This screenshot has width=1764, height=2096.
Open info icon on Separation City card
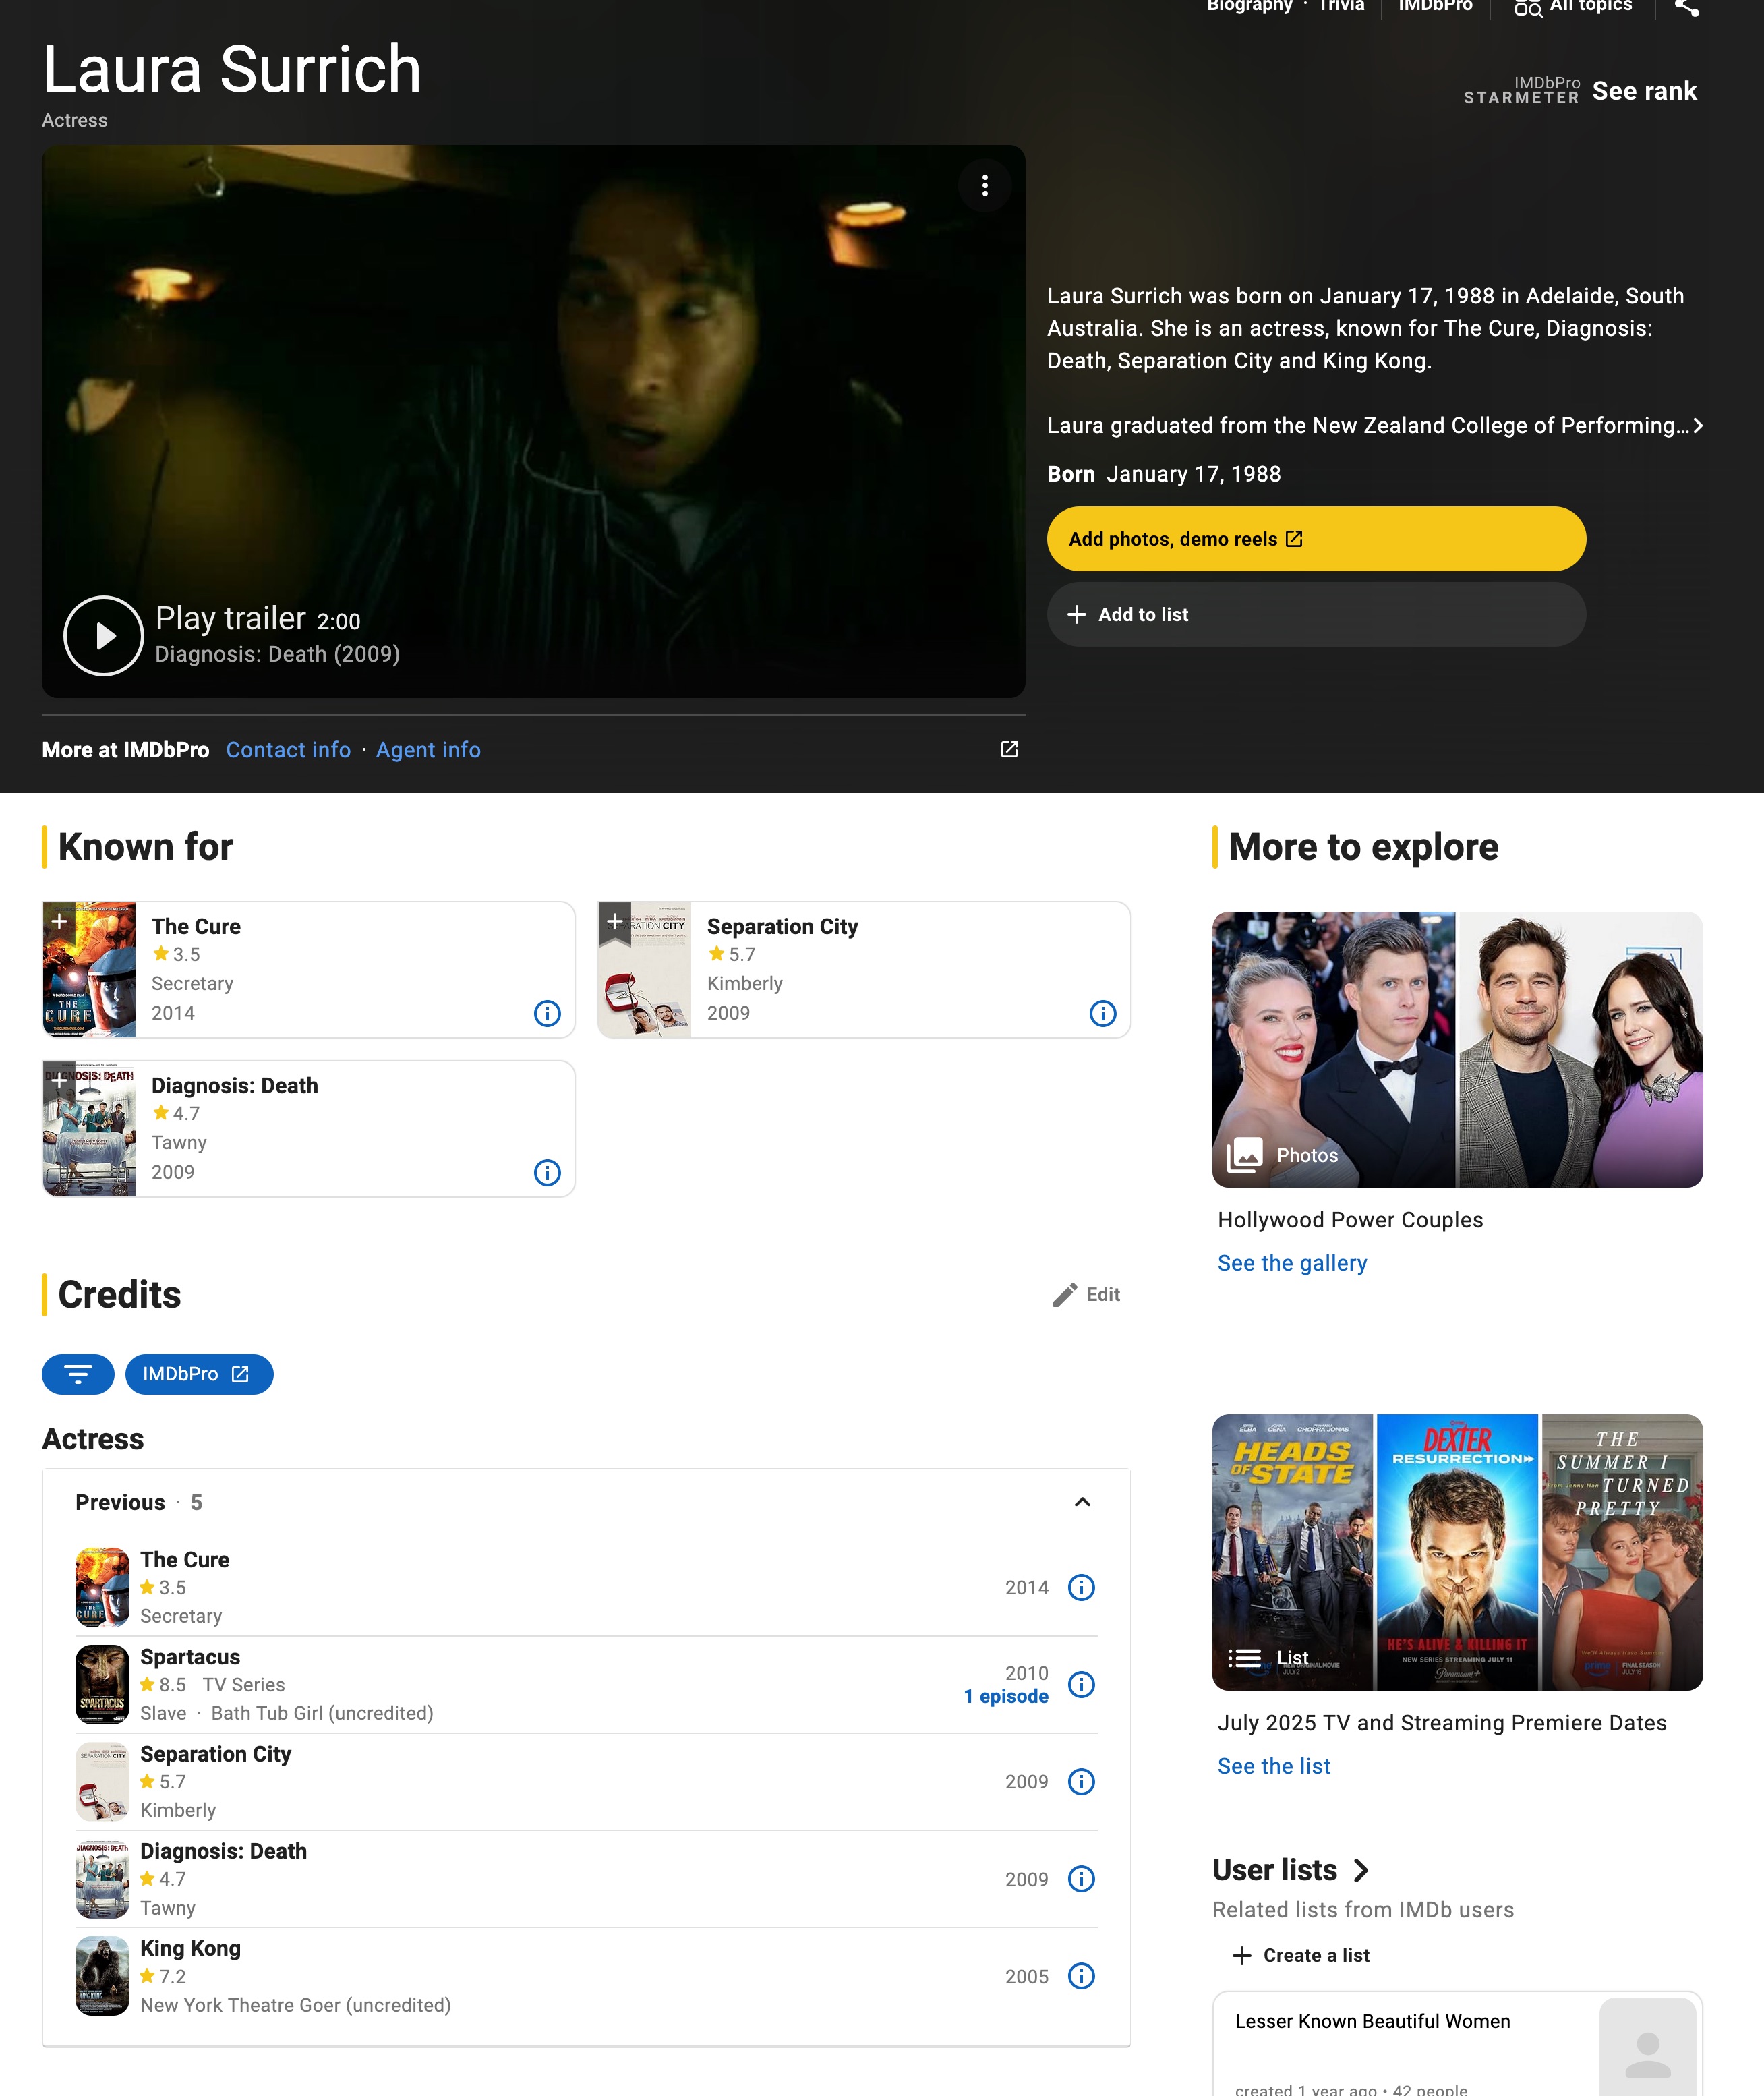point(1103,1014)
